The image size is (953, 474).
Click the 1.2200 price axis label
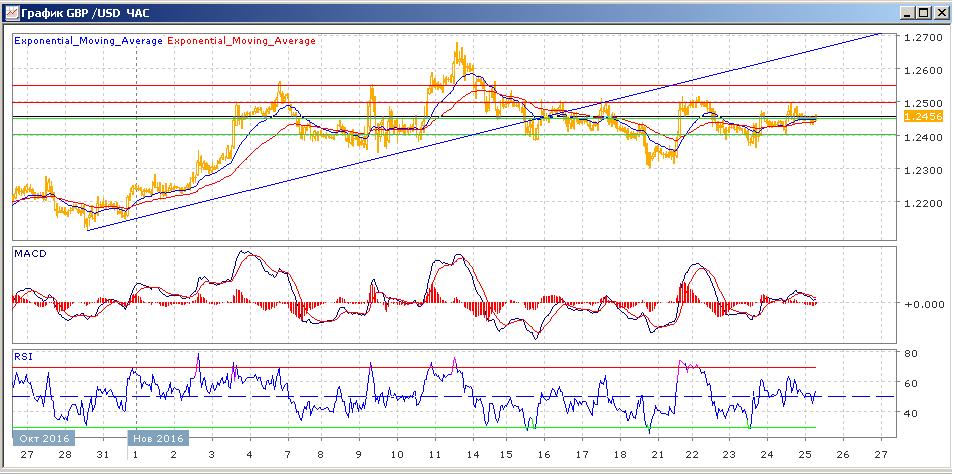[925, 204]
